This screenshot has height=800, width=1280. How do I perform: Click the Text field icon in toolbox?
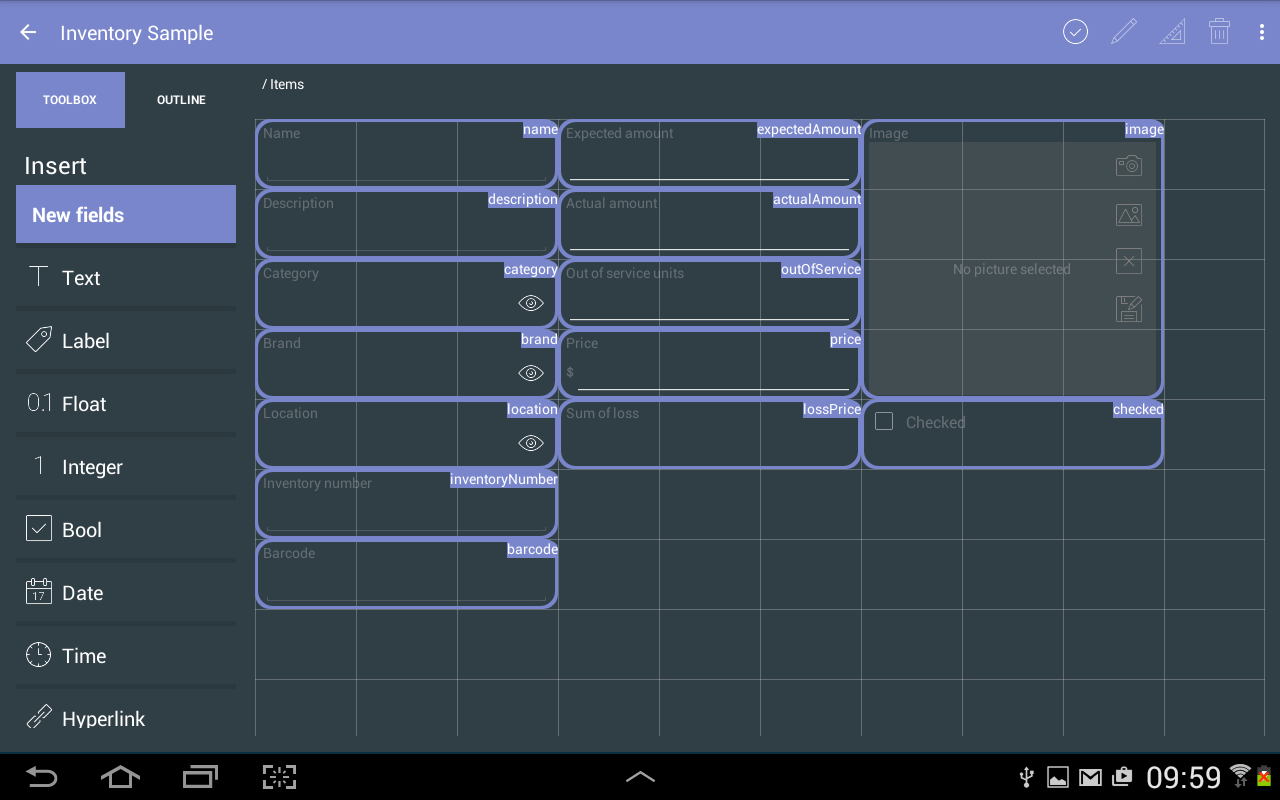pos(38,277)
